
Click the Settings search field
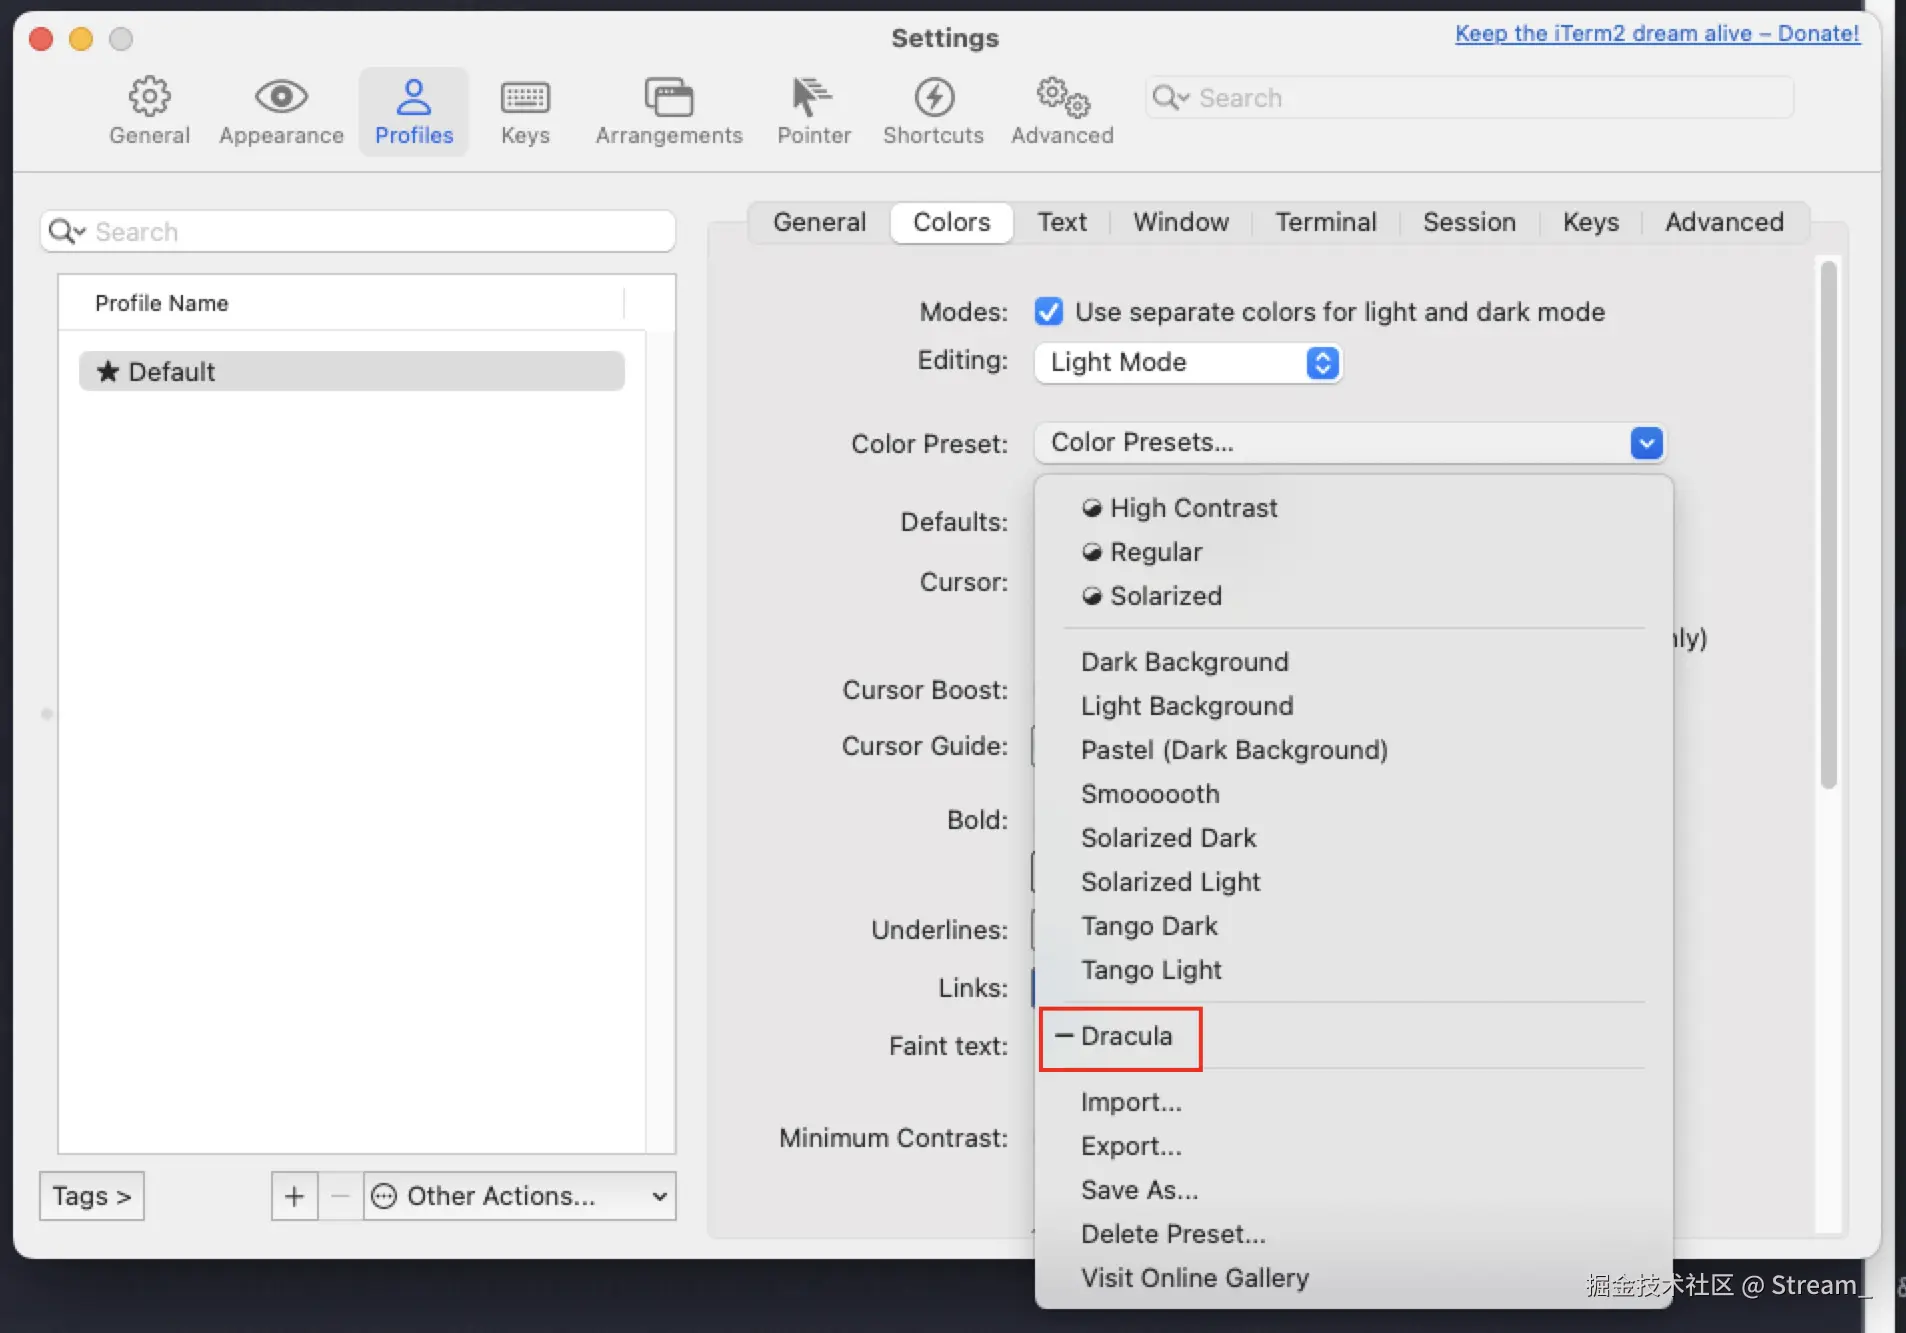pyautogui.click(x=1469, y=98)
